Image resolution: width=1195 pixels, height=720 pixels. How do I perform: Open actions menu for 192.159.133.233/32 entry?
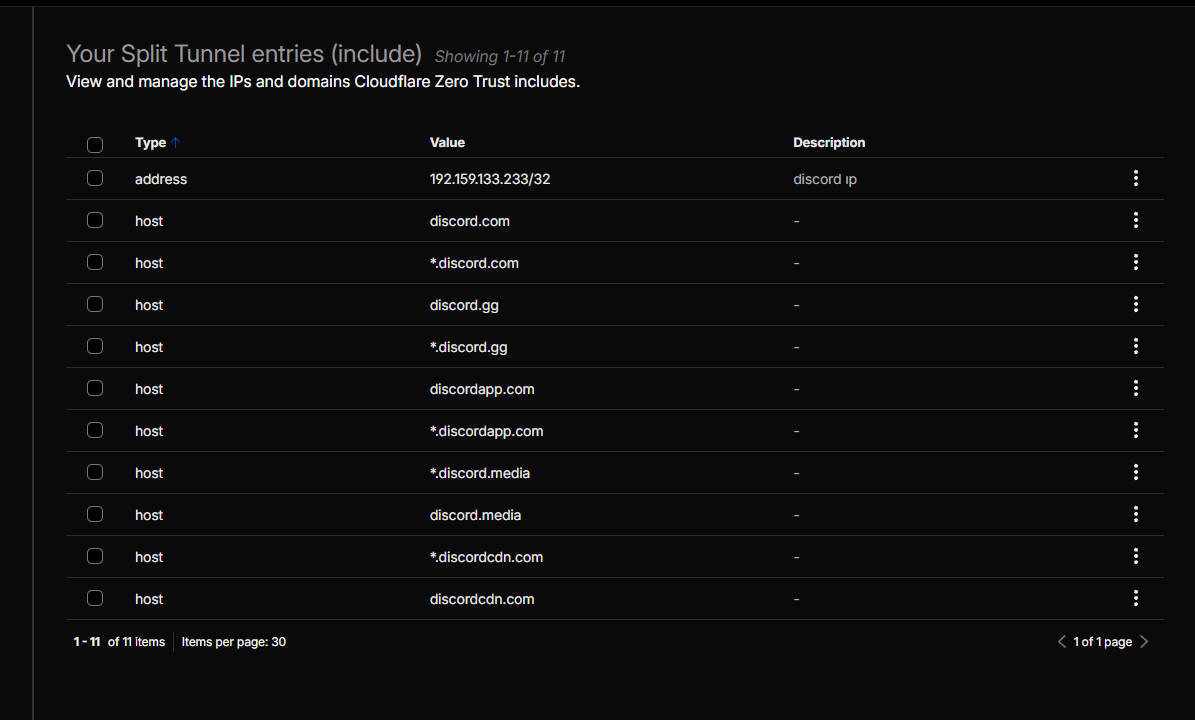[1135, 179]
